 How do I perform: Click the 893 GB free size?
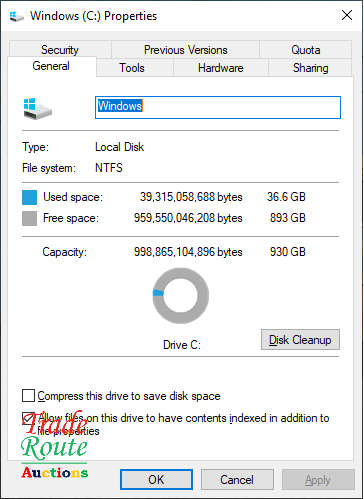[x=288, y=218]
